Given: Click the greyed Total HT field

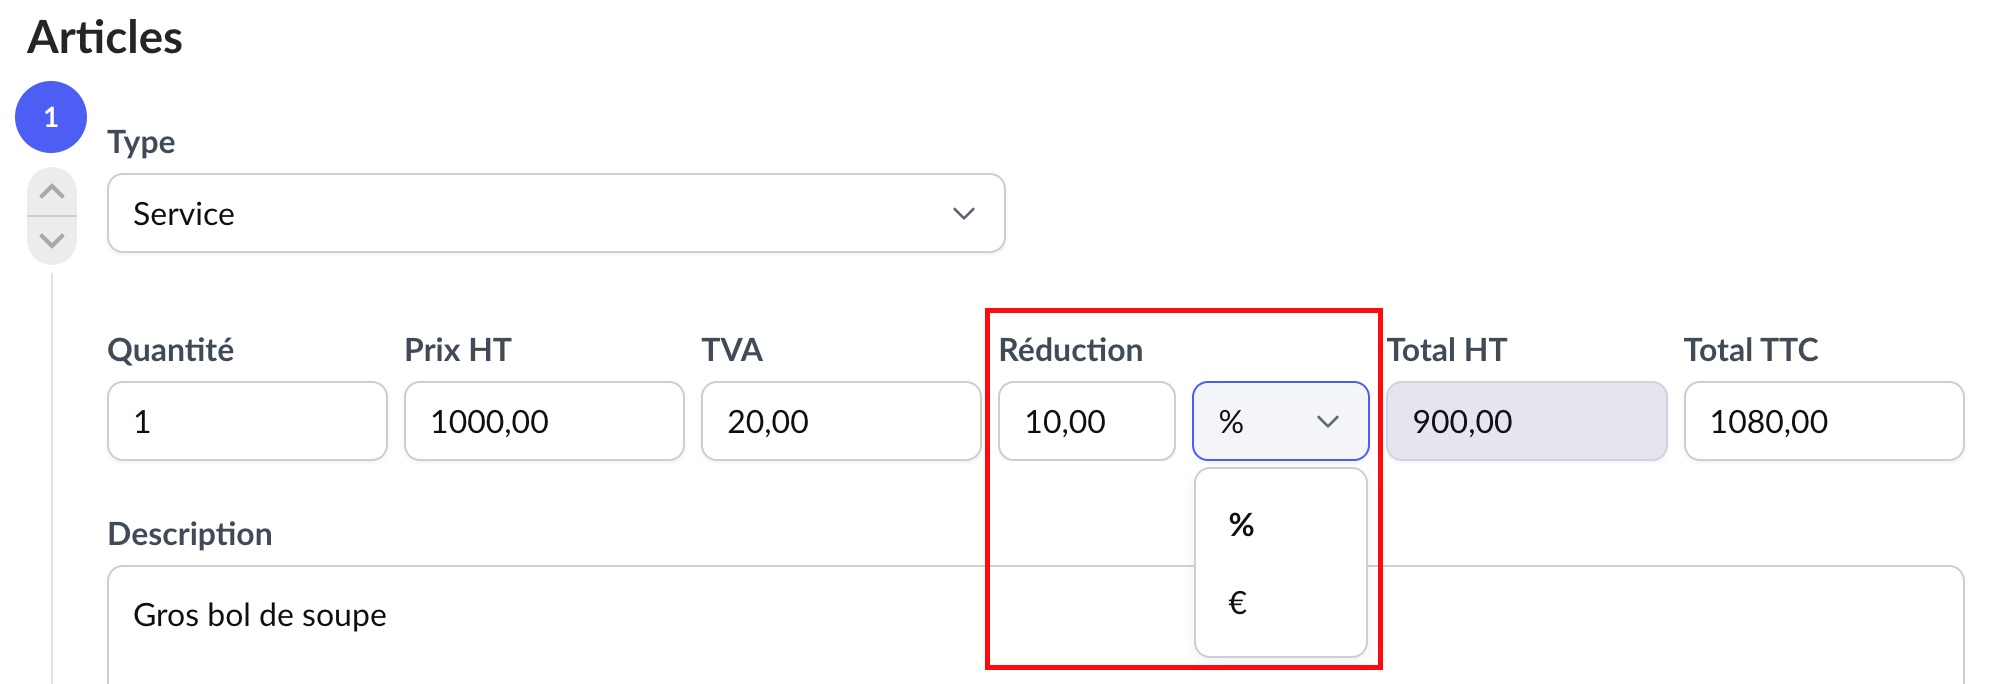Looking at the screenshot, I should pos(1526,421).
